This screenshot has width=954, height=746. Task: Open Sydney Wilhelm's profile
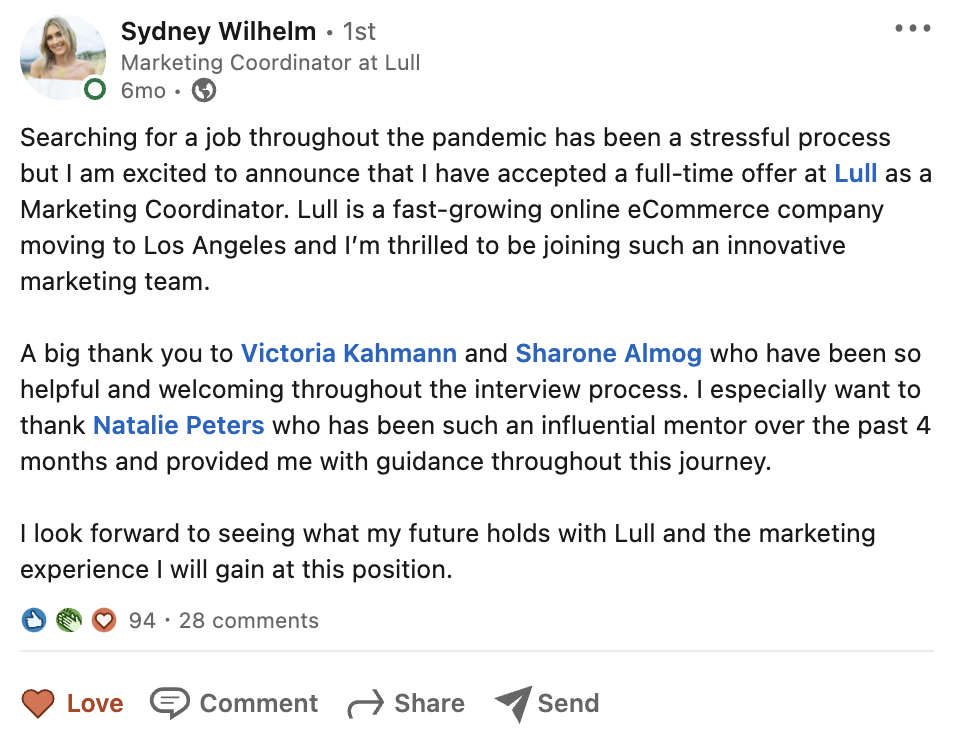pos(218,31)
